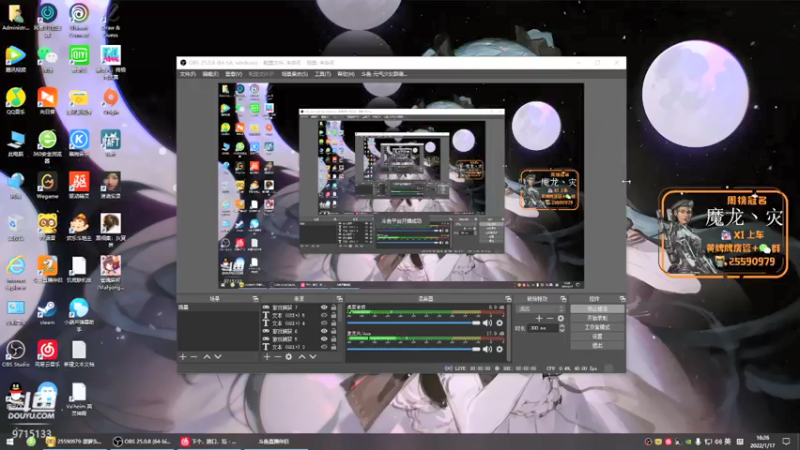Undock the Sources panel
Image resolution: width=800 pixels, height=450 pixels.
click(x=339, y=299)
